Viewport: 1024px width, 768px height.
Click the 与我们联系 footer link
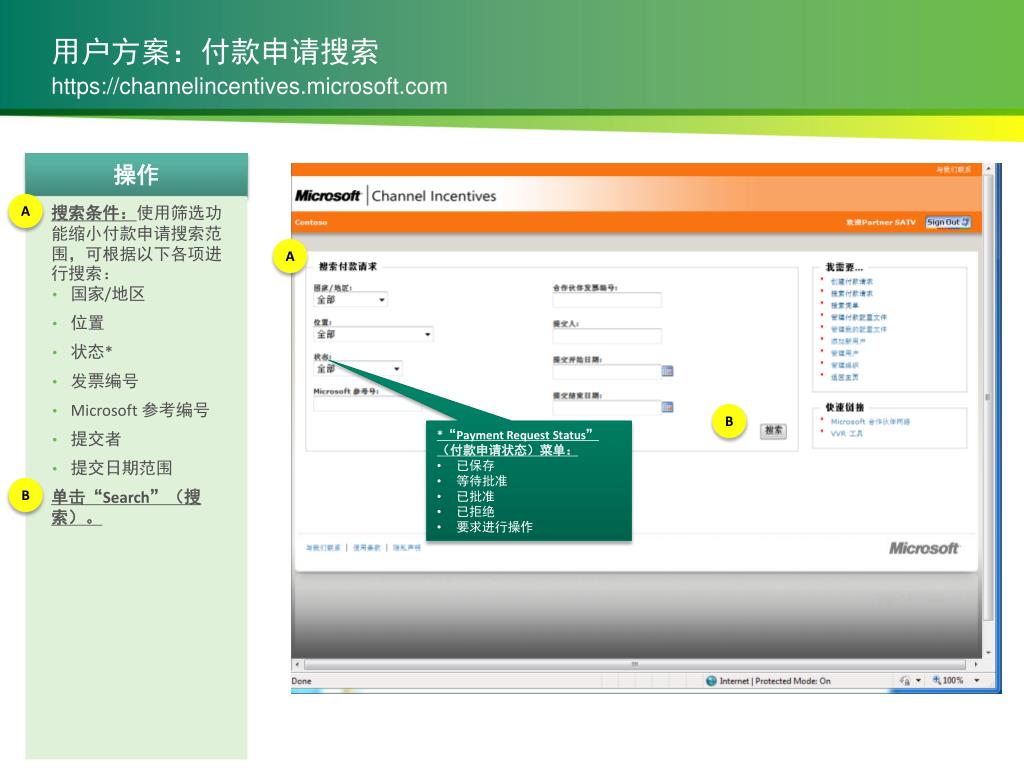323,548
